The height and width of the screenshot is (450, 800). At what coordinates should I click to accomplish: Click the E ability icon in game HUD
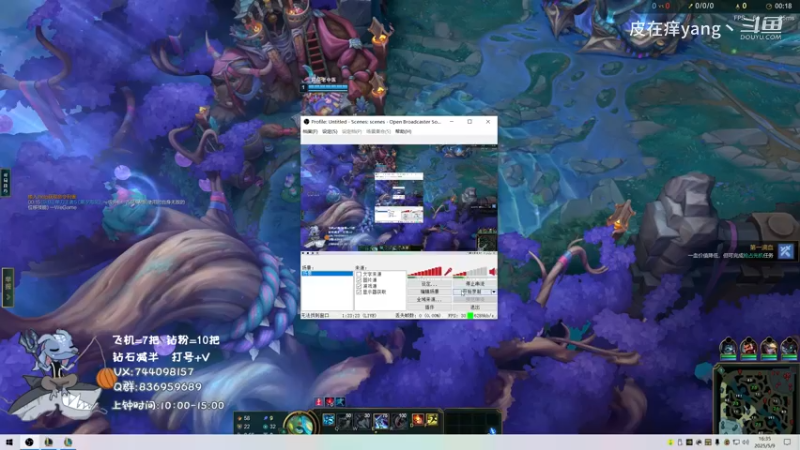[381, 420]
